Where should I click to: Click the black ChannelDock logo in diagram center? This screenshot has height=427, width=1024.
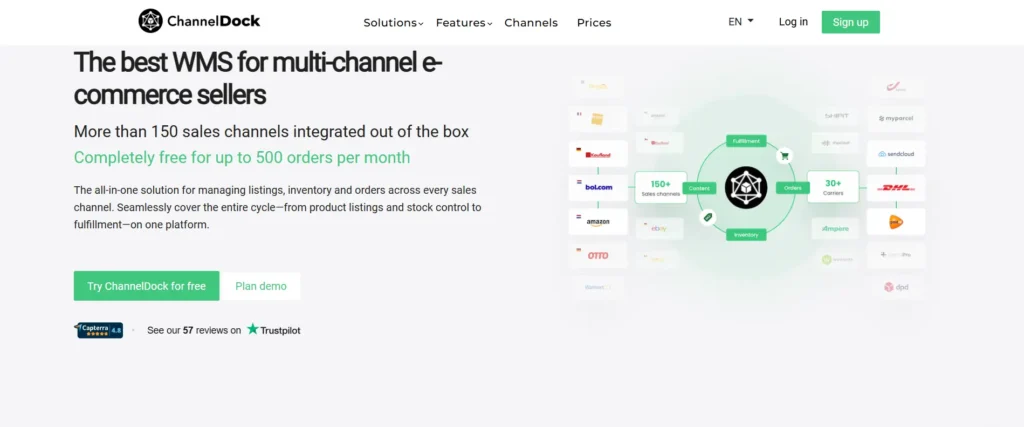[x=746, y=188]
